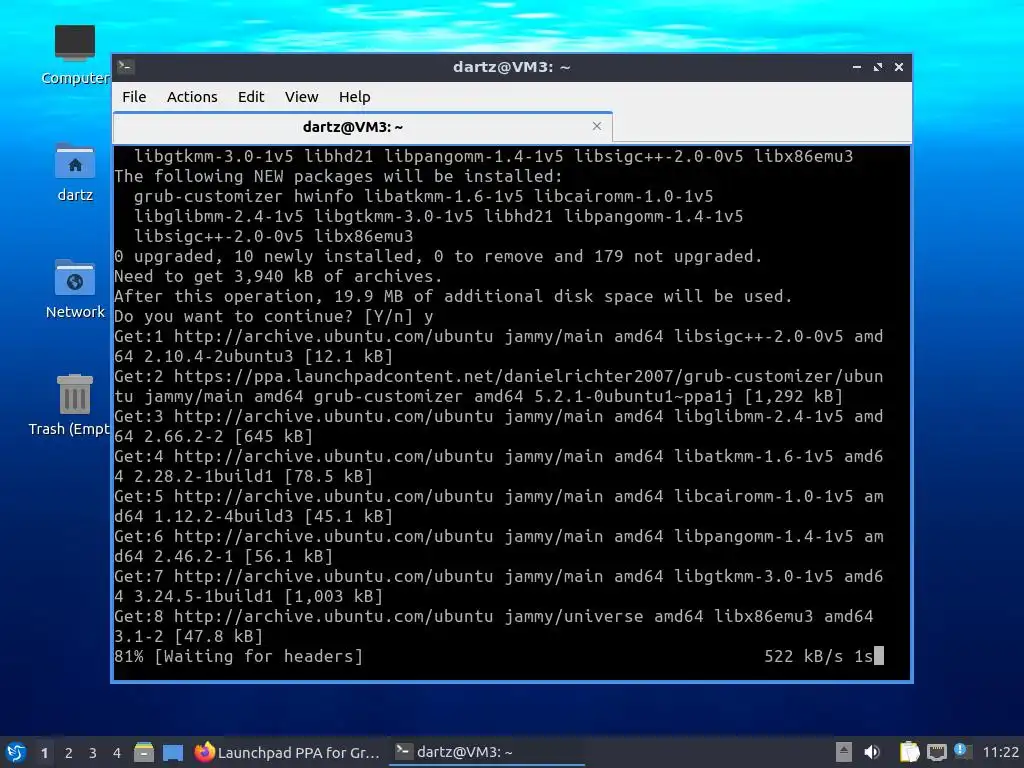The height and width of the screenshot is (768, 1024).
Task: Click the 'Do you want to continue? [Y/n] y' line
Action: [x=274, y=317]
